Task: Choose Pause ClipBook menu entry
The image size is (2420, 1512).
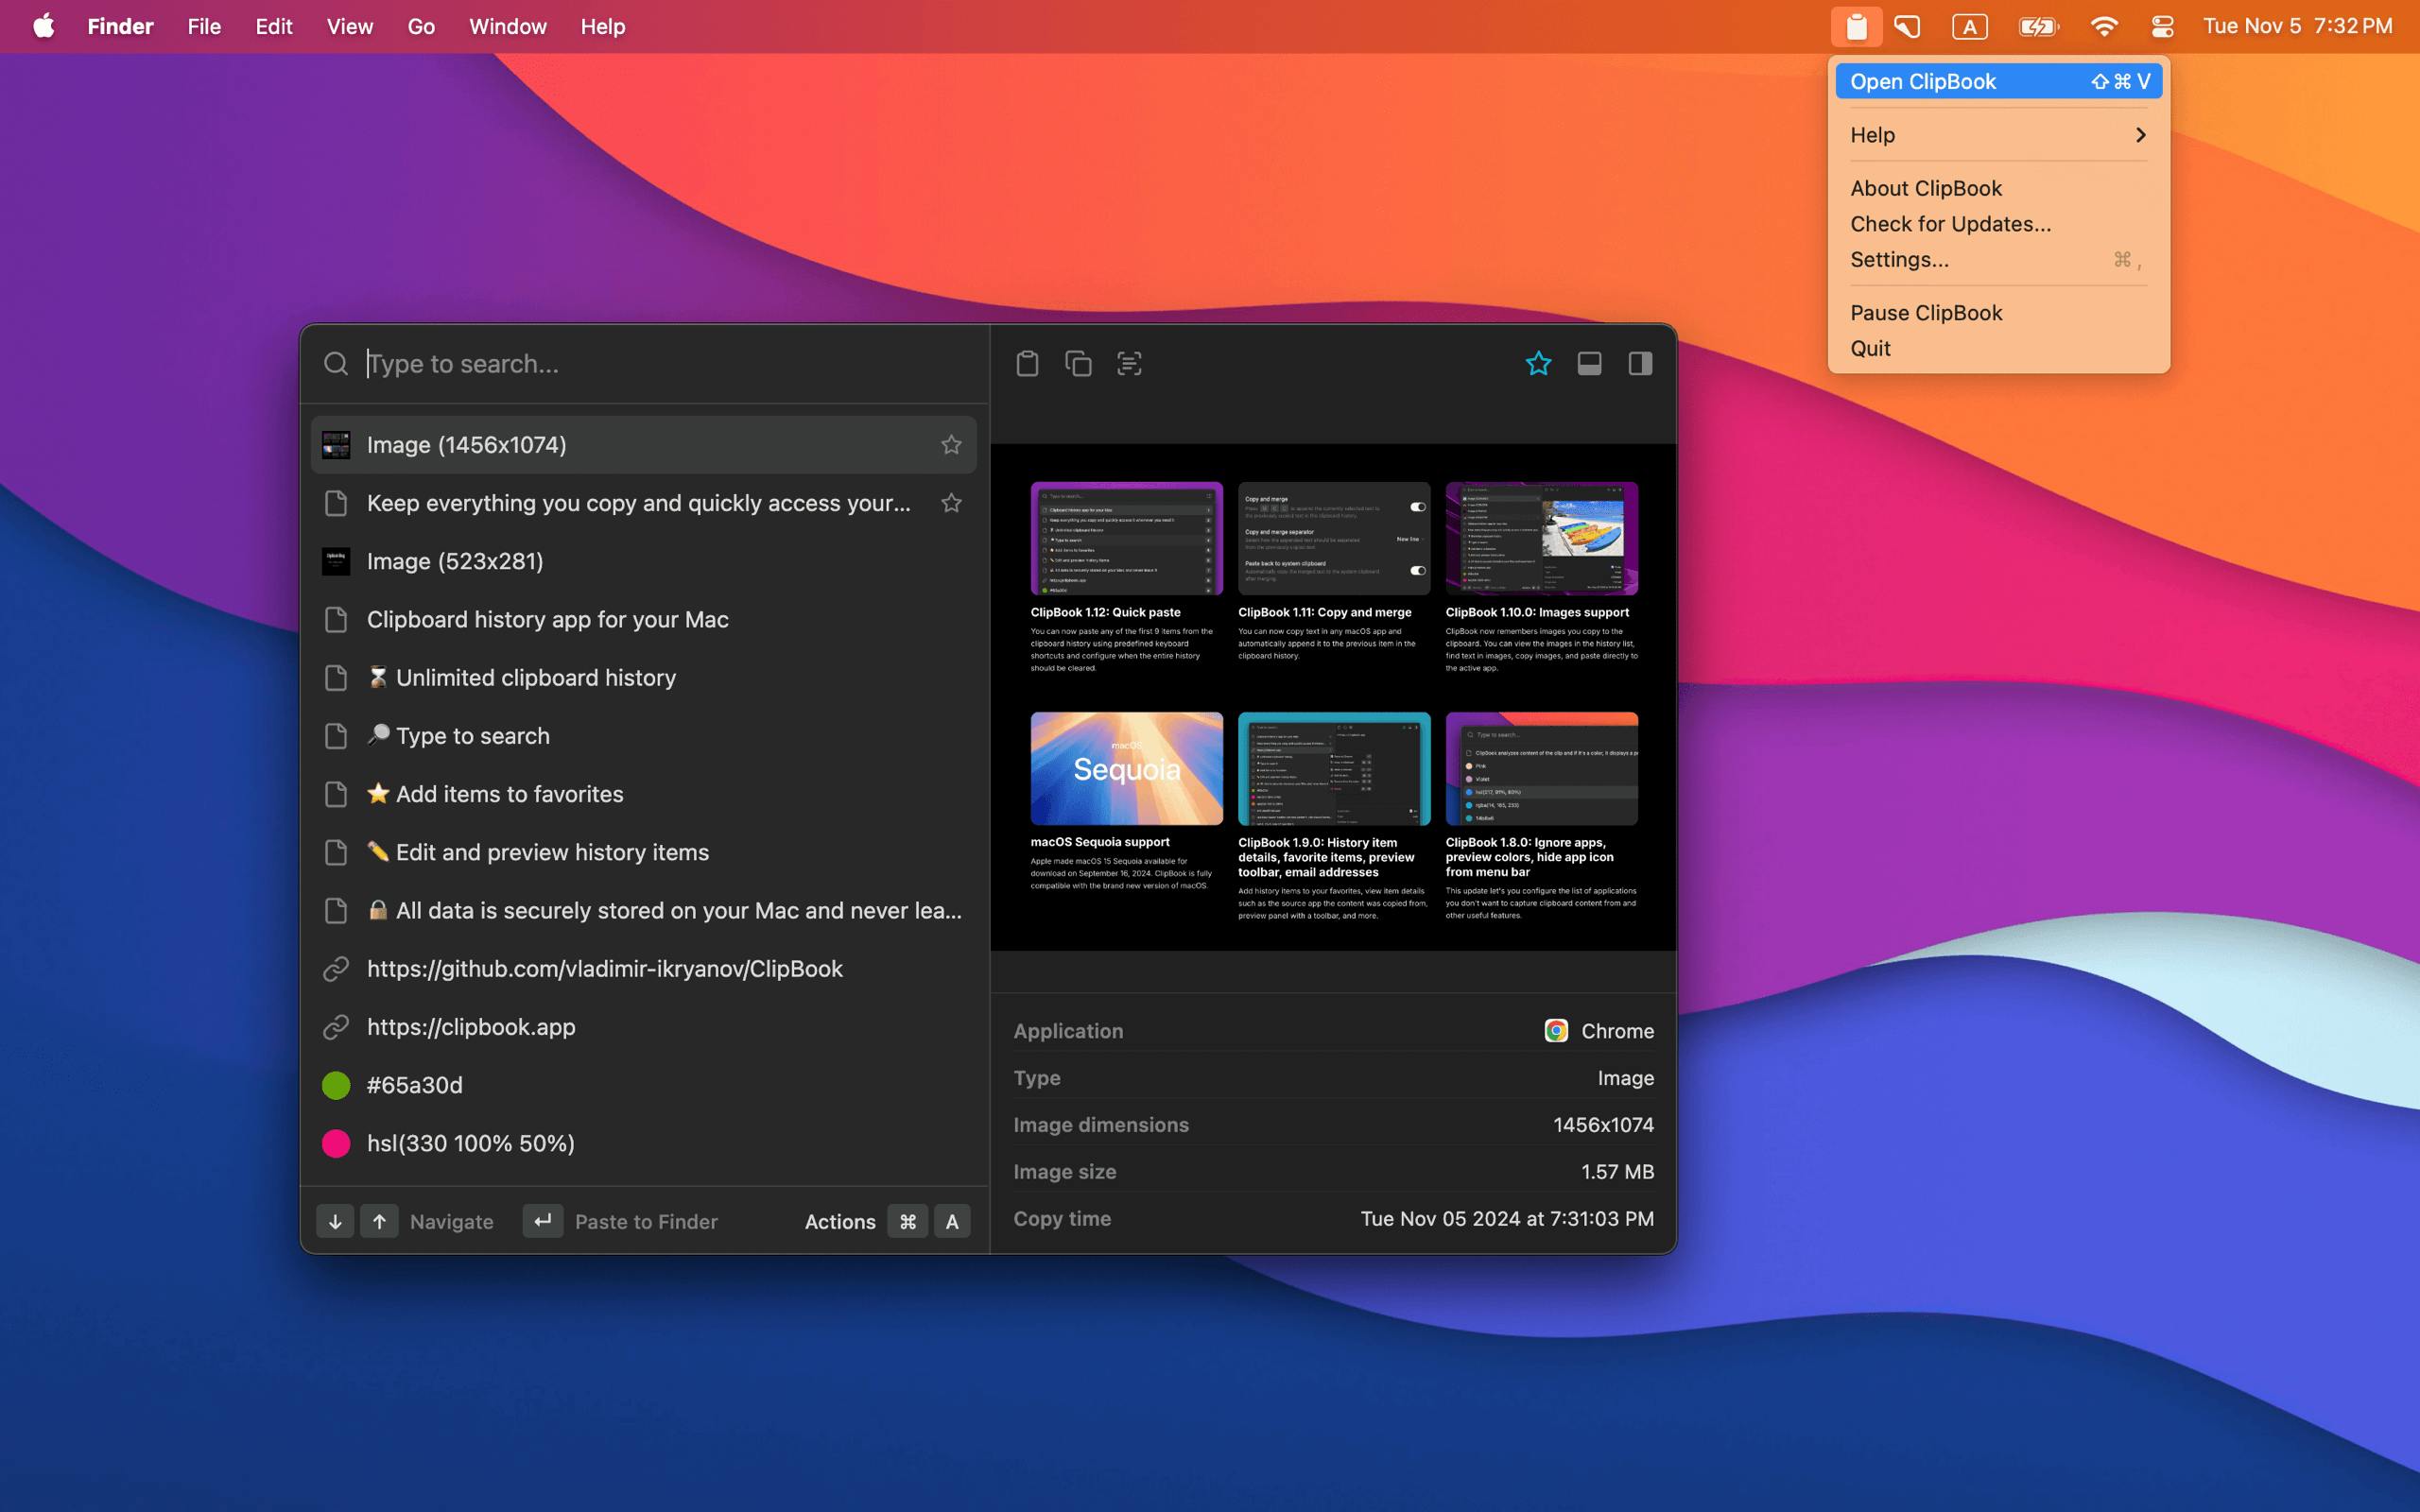Action: pyautogui.click(x=1998, y=313)
